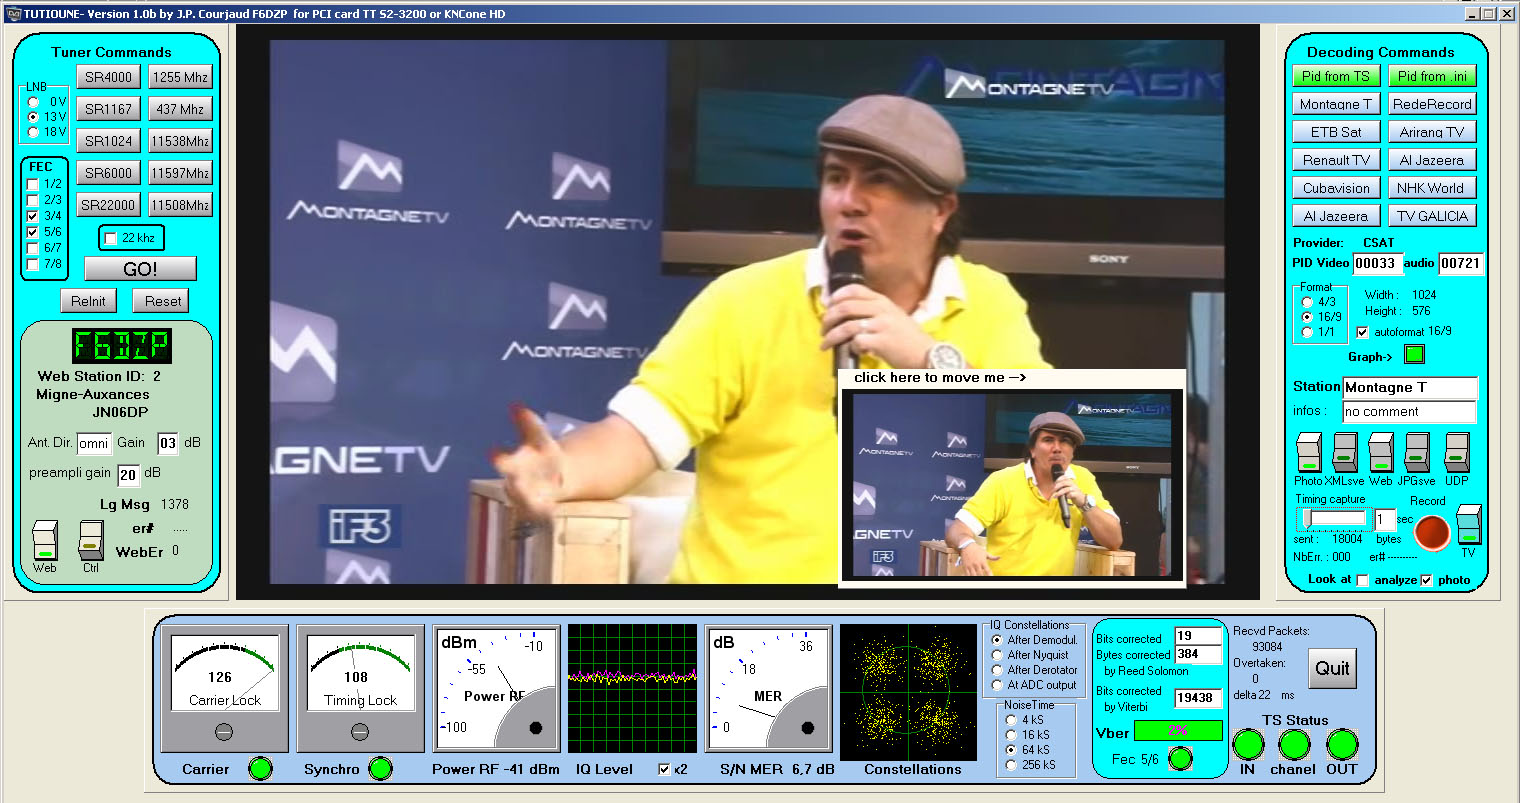Check the FEC 7/8 checkbox

33,264
